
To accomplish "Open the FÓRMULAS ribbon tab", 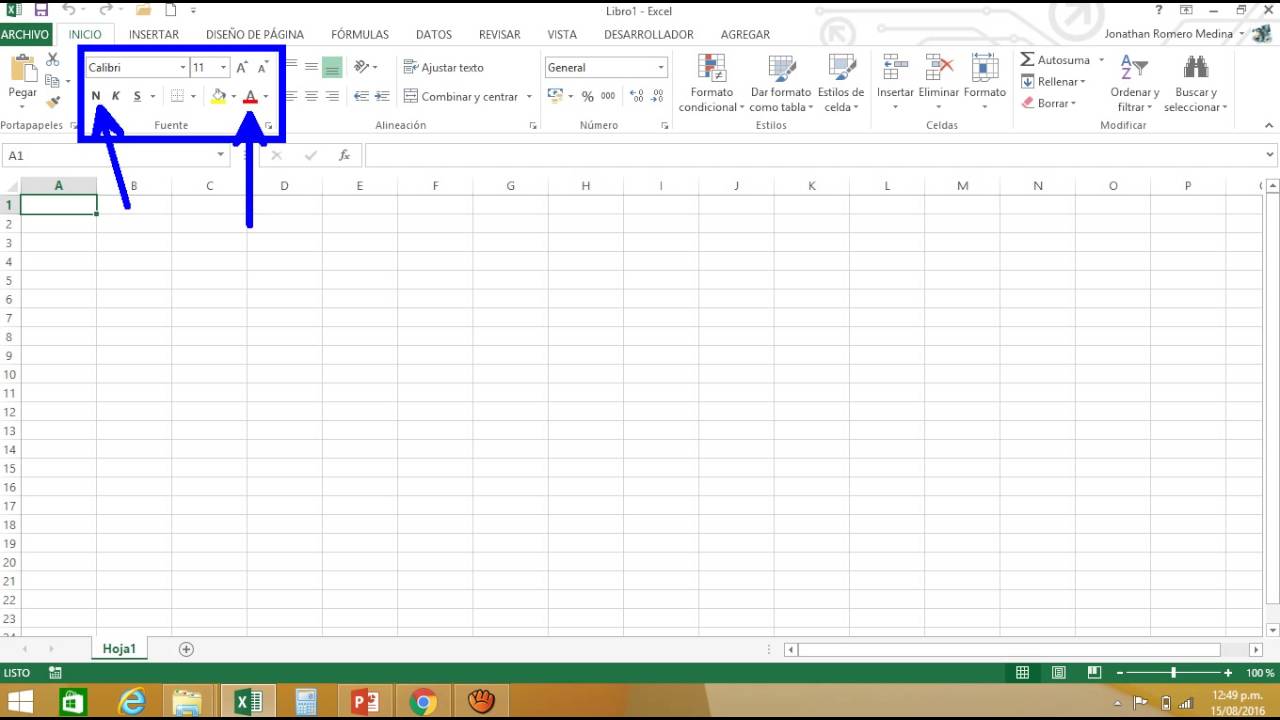I will pyautogui.click(x=360, y=34).
